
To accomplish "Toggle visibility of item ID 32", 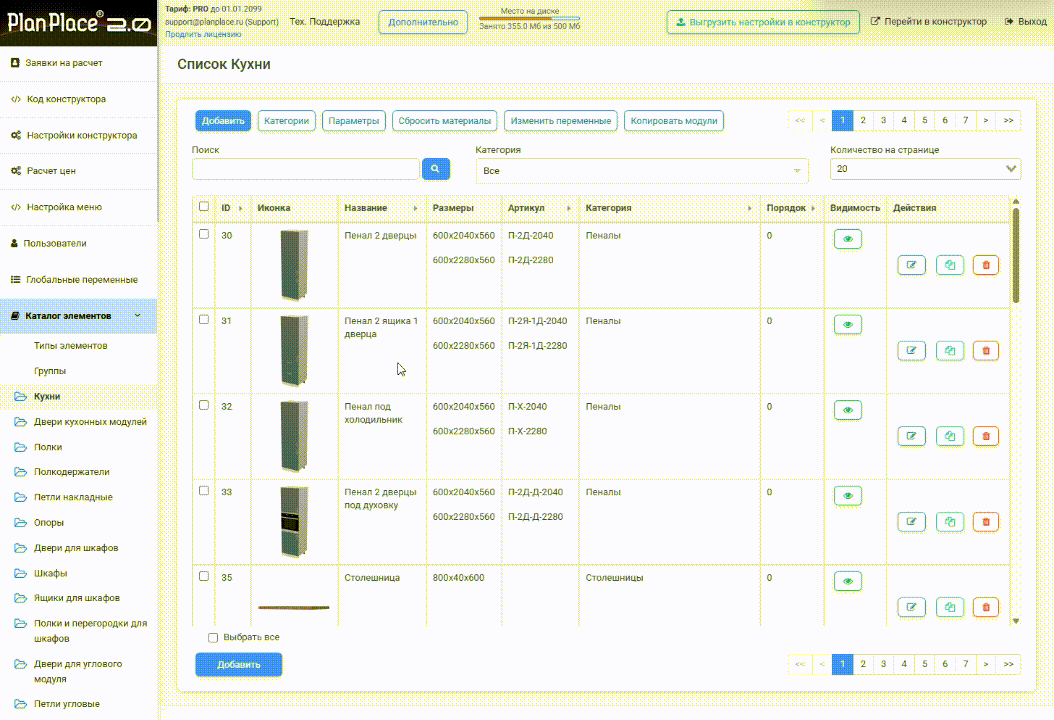I will 848,410.
